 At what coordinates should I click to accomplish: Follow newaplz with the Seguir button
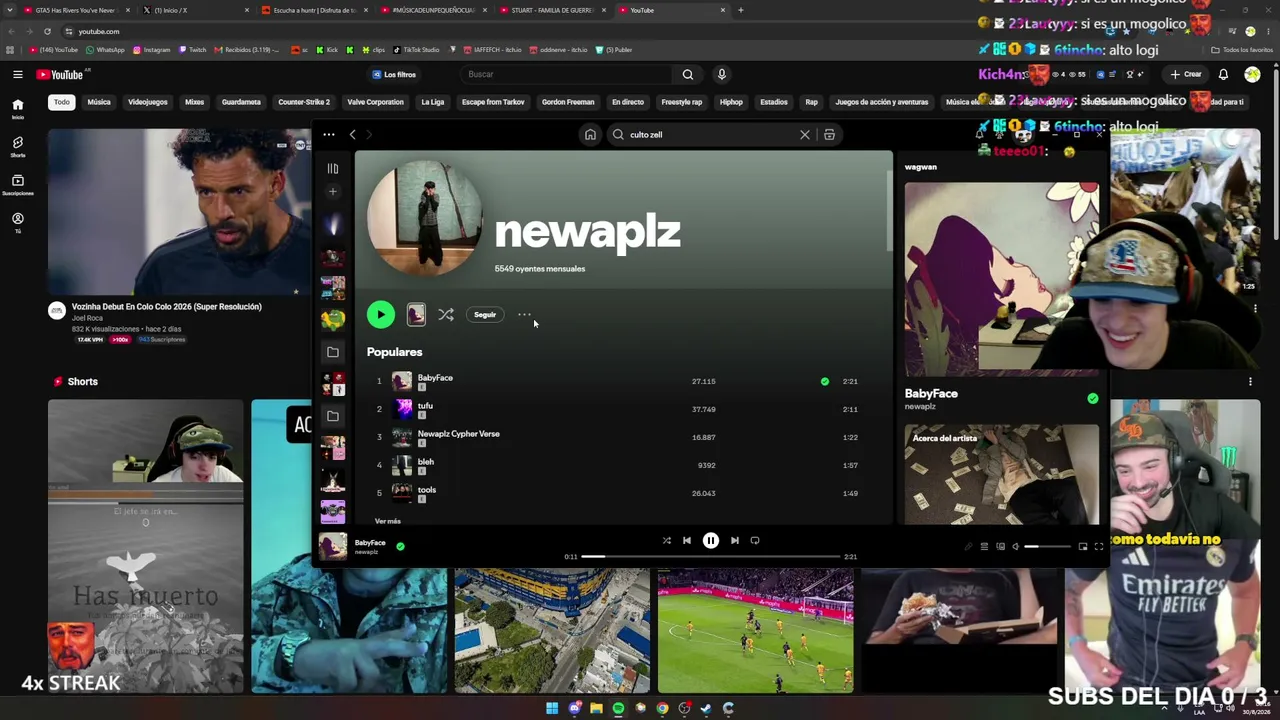pos(485,315)
